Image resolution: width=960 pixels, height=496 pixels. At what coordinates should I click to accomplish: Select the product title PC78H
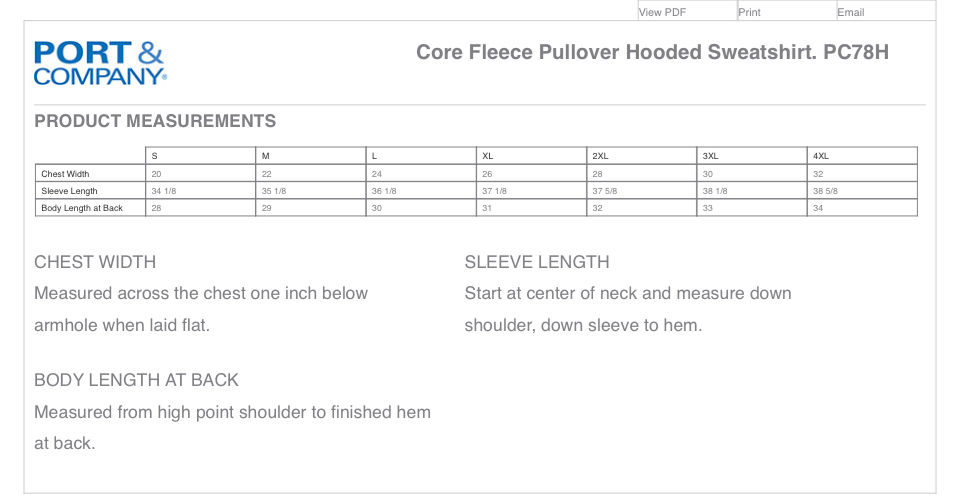652,52
